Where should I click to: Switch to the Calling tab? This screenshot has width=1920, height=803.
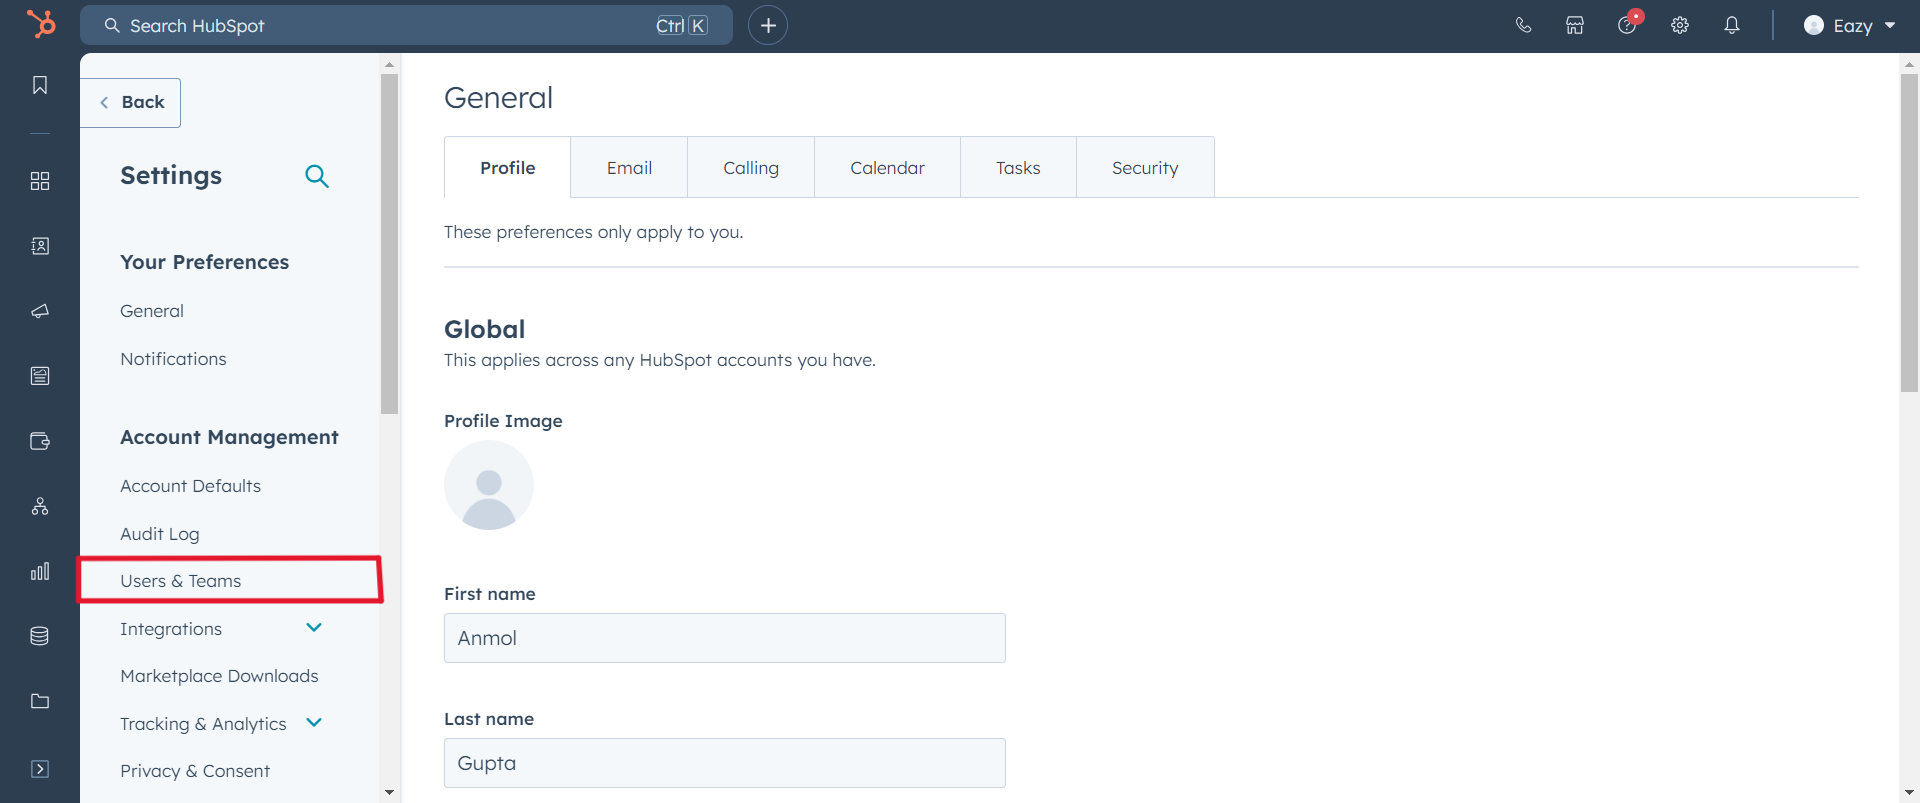tap(751, 168)
